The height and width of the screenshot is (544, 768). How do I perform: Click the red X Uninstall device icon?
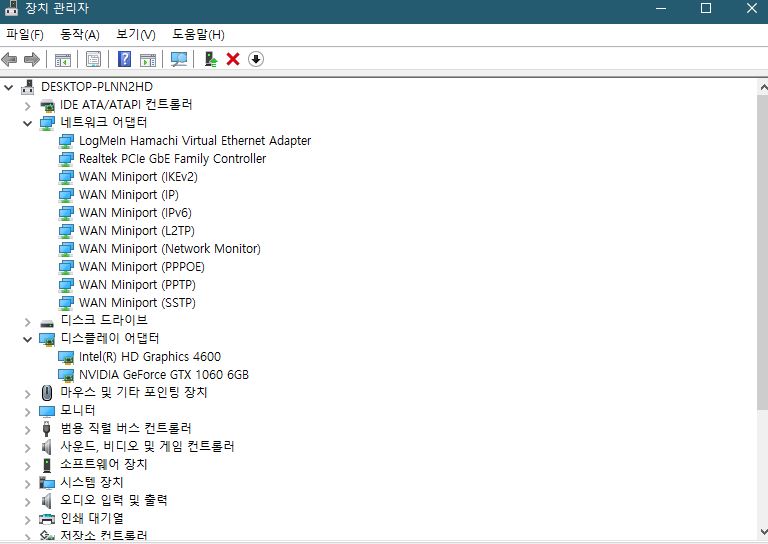coord(233,59)
